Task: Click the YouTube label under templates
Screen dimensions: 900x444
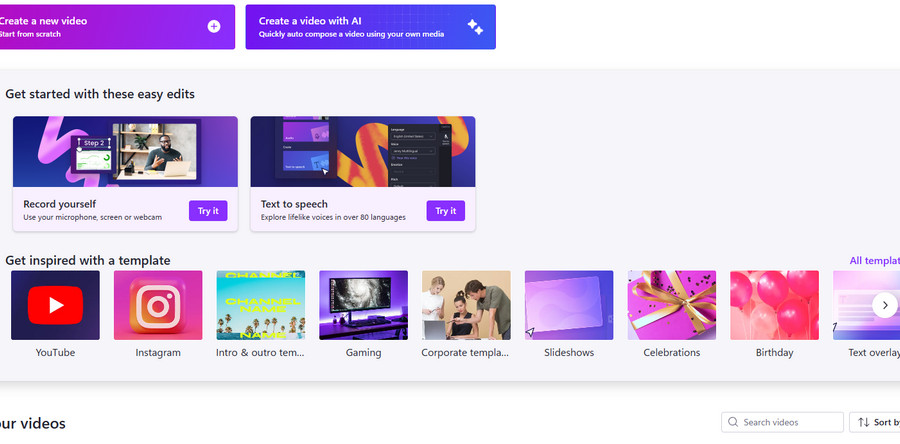Action: pos(55,352)
